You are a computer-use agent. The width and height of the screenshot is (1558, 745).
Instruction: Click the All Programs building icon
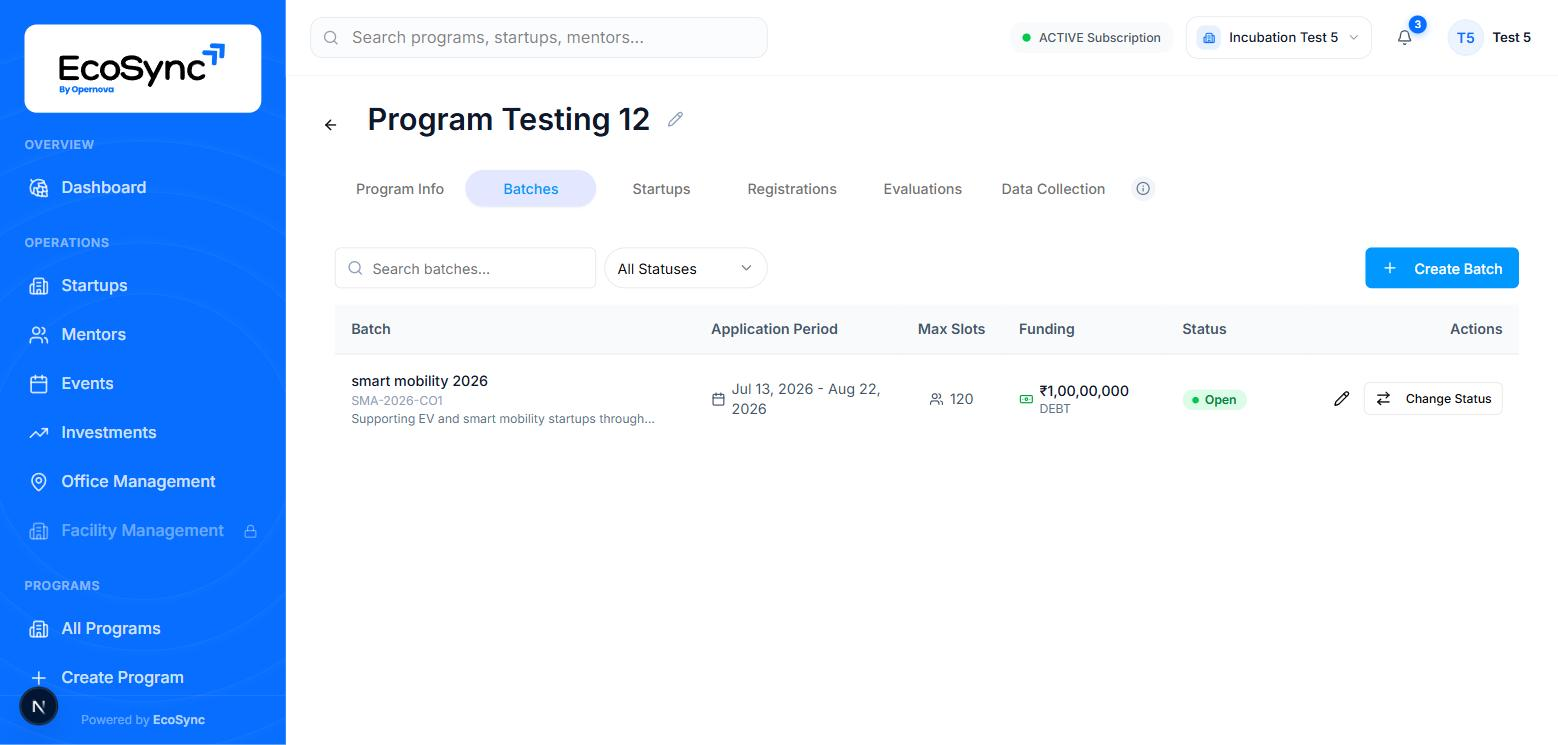pos(38,629)
